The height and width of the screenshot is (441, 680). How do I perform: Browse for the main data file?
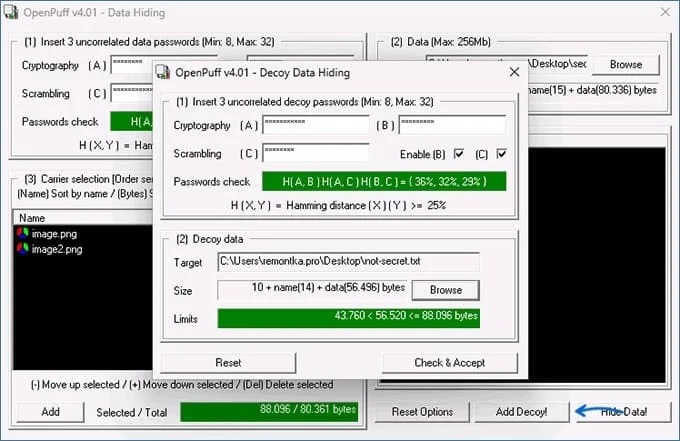[626, 65]
